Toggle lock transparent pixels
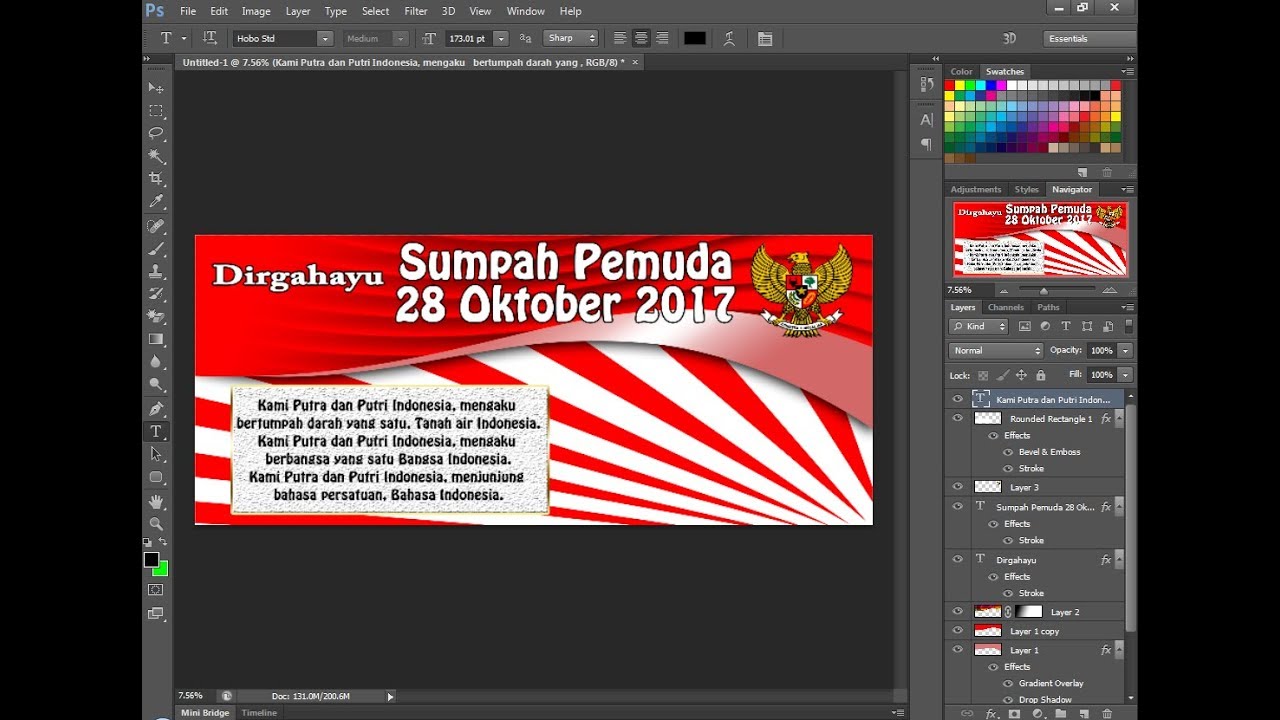 click(x=983, y=375)
